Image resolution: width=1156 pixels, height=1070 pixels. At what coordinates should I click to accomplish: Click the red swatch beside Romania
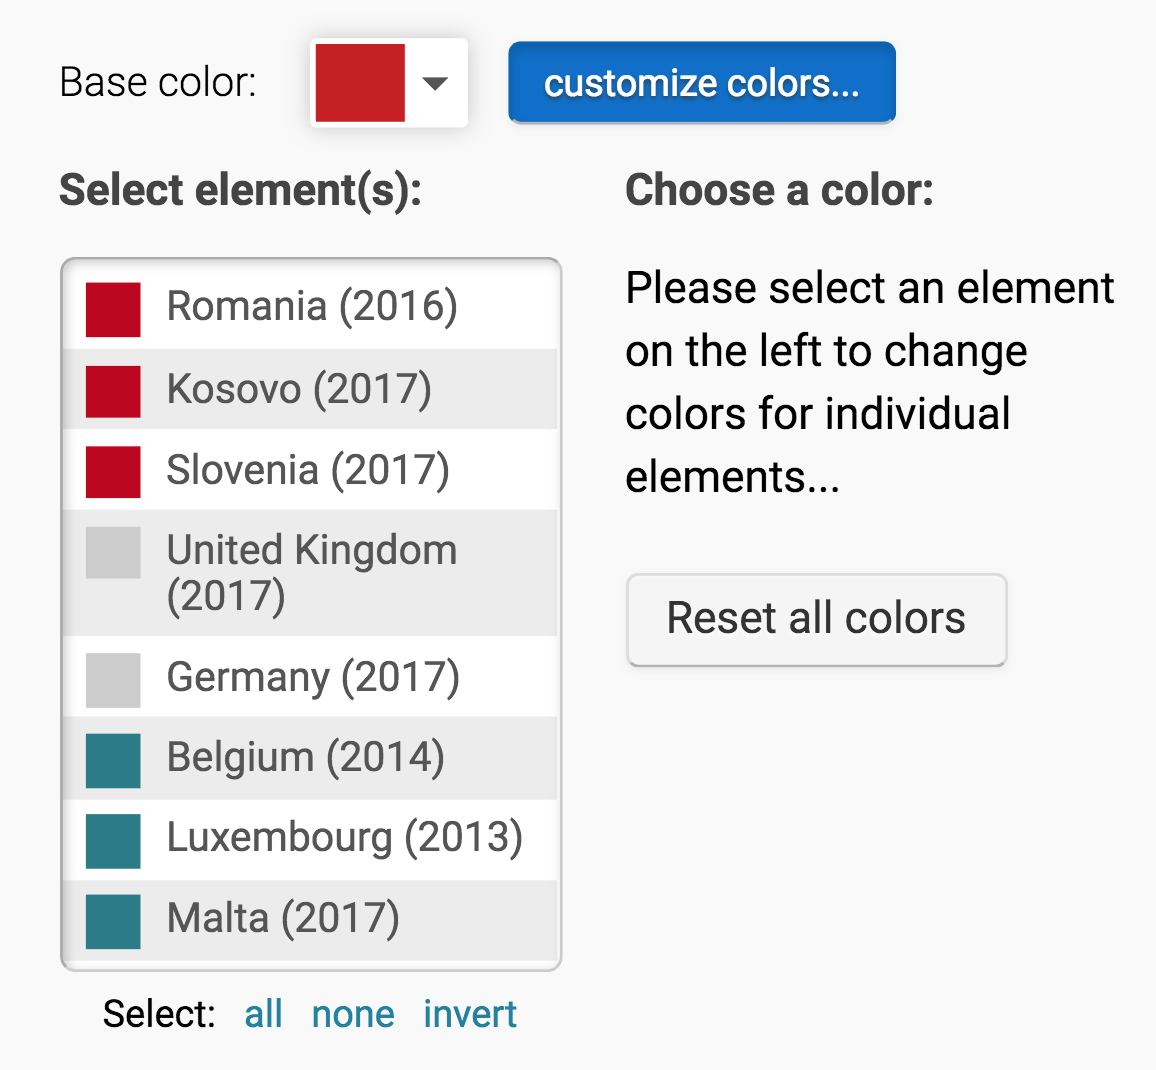pos(113,309)
